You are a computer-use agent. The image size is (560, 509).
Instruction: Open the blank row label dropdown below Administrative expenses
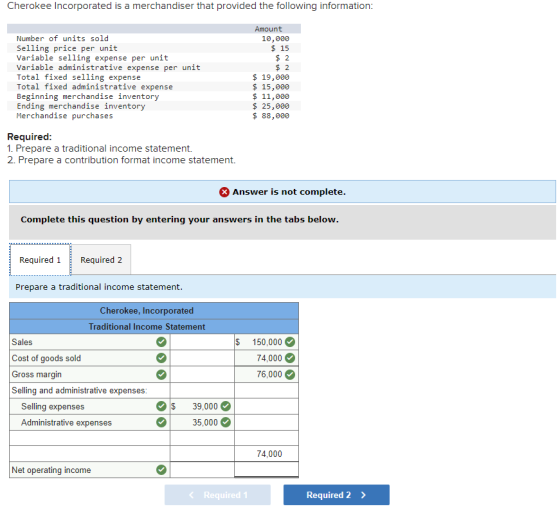[x=90, y=438]
